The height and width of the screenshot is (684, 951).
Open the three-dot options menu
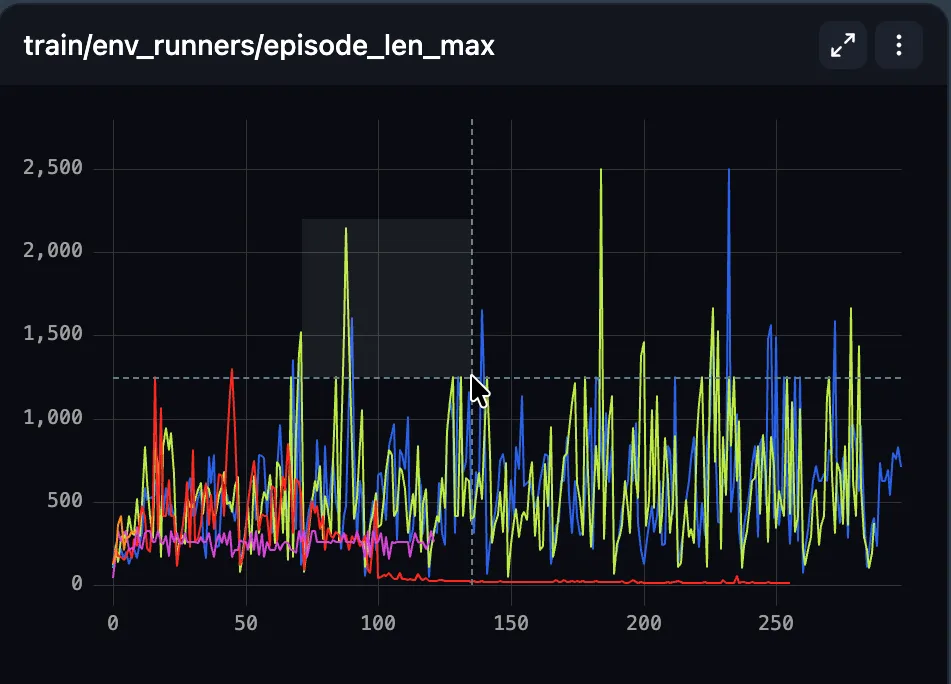899,45
